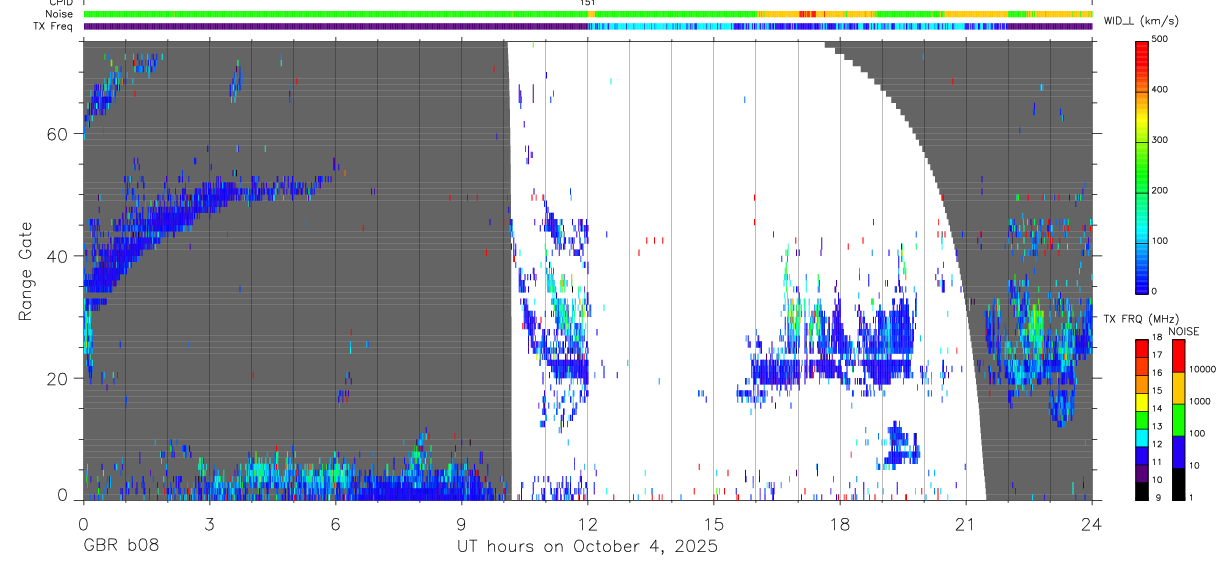Click the 'GBR b08' radar beam label
Screen dimensions: 1228x567
(x=120, y=546)
